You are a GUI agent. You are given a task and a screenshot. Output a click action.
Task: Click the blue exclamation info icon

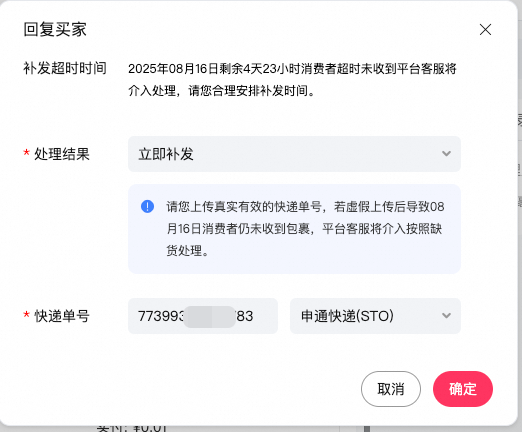pyautogui.click(x=147, y=206)
